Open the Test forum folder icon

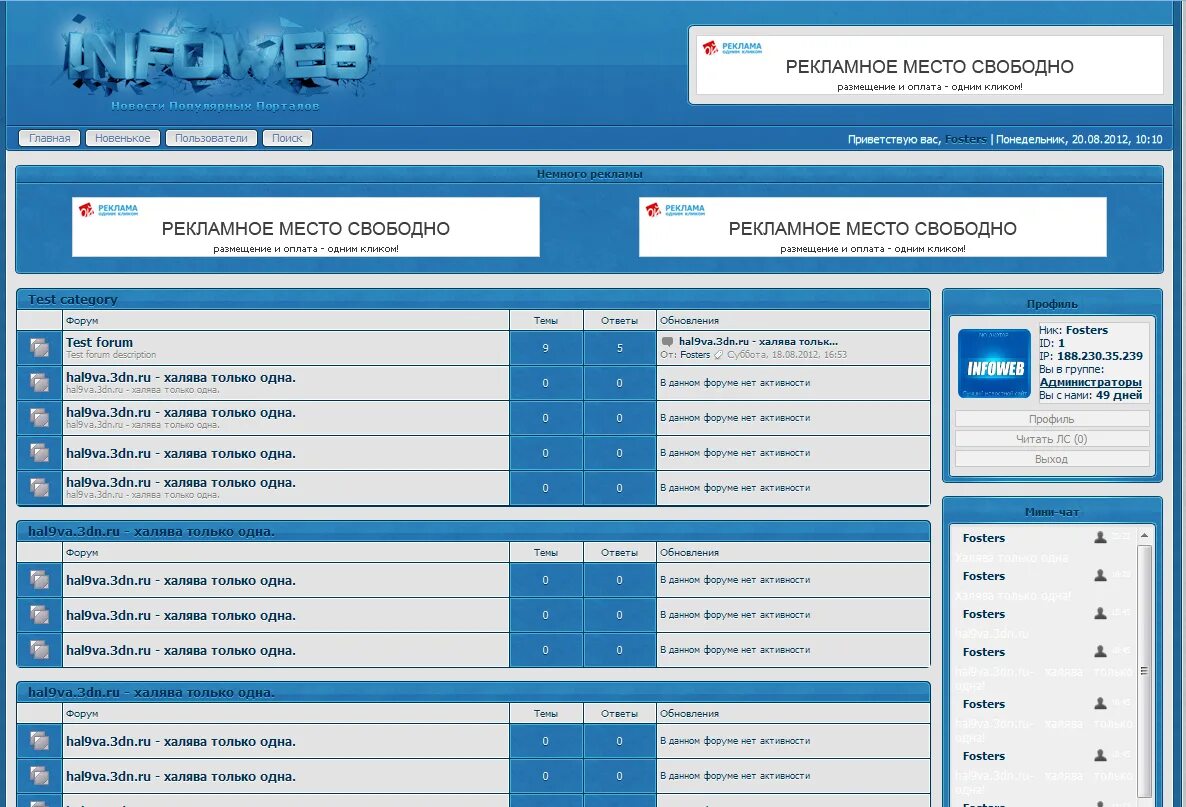tap(38, 348)
